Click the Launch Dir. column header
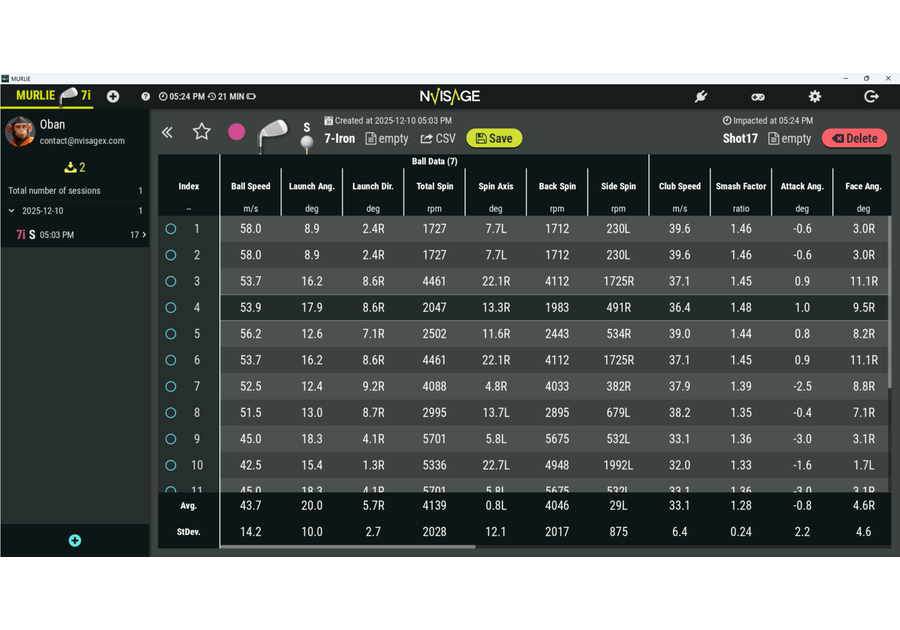Screen dimensions: 900x630 [x=373, y=186]
